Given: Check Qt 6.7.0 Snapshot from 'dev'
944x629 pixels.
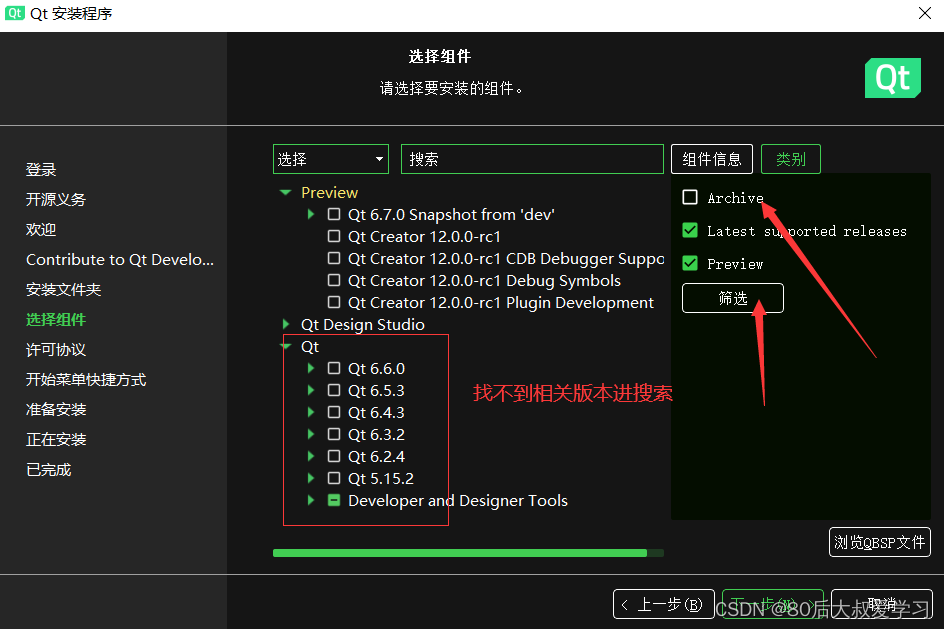Looking at the screenshot, I should 334,214.
